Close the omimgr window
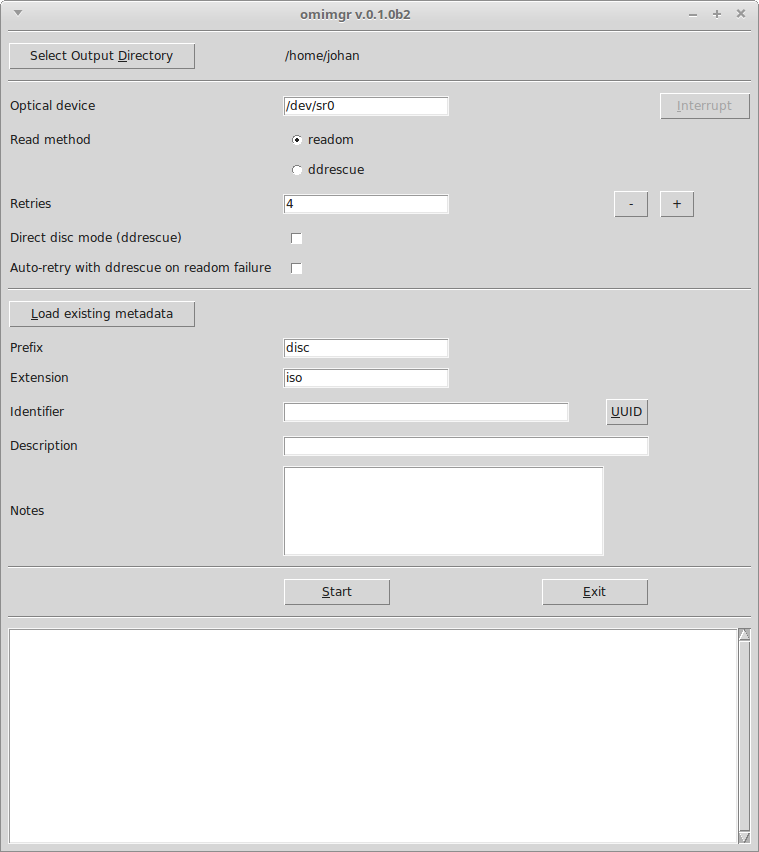Image resolution: width=759 pixels, height=852 pixels. pyautogui.click(x=741, y=14)
